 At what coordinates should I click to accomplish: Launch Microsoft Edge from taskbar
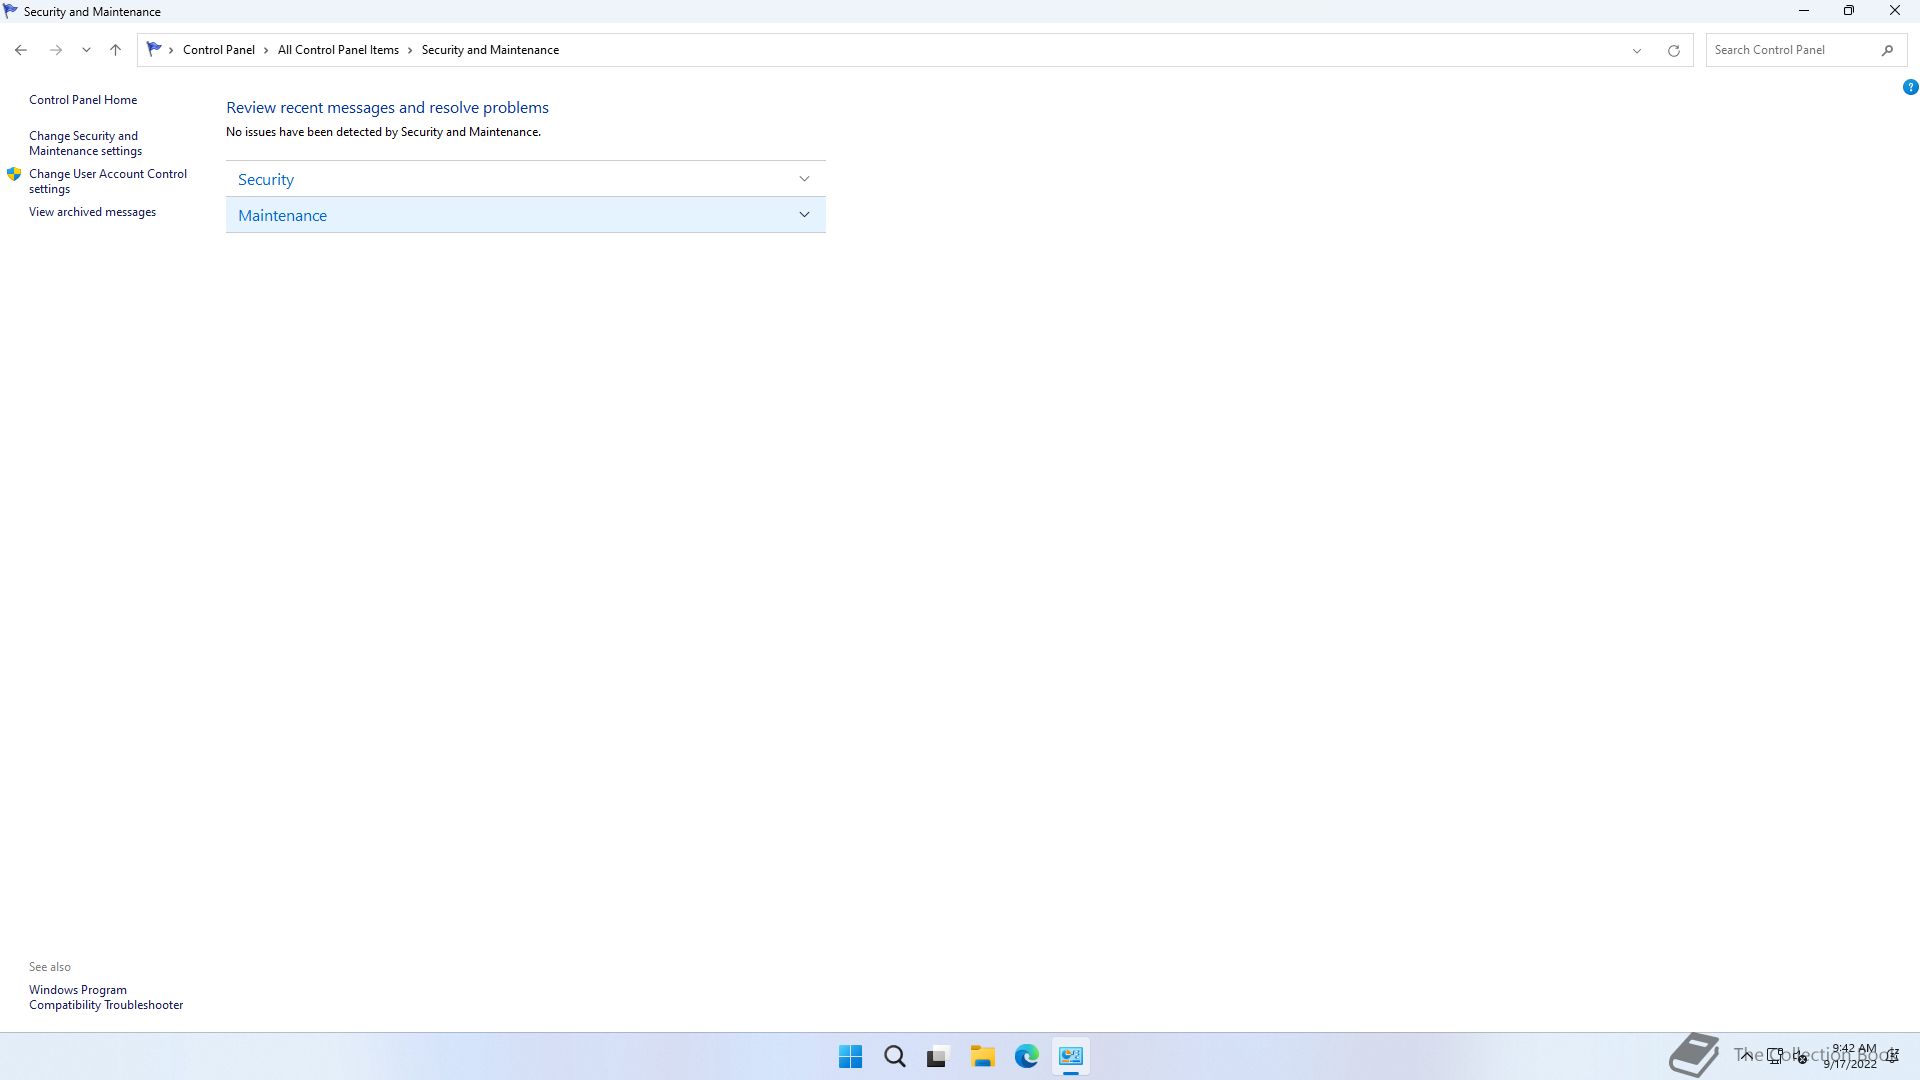coord(1026,1056)
